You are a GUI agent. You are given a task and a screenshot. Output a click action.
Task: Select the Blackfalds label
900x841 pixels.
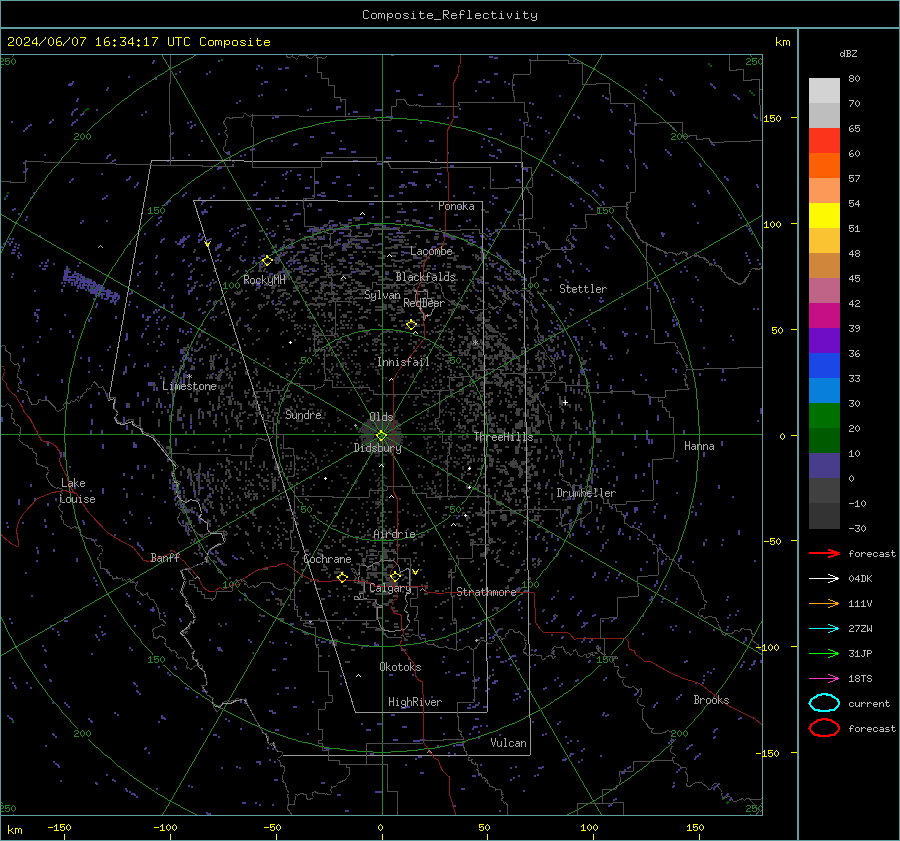[x=425, y=277]
